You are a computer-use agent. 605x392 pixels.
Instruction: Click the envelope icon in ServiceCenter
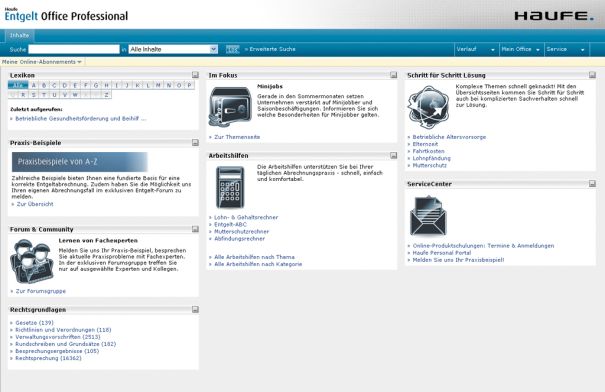pos(428,216)
